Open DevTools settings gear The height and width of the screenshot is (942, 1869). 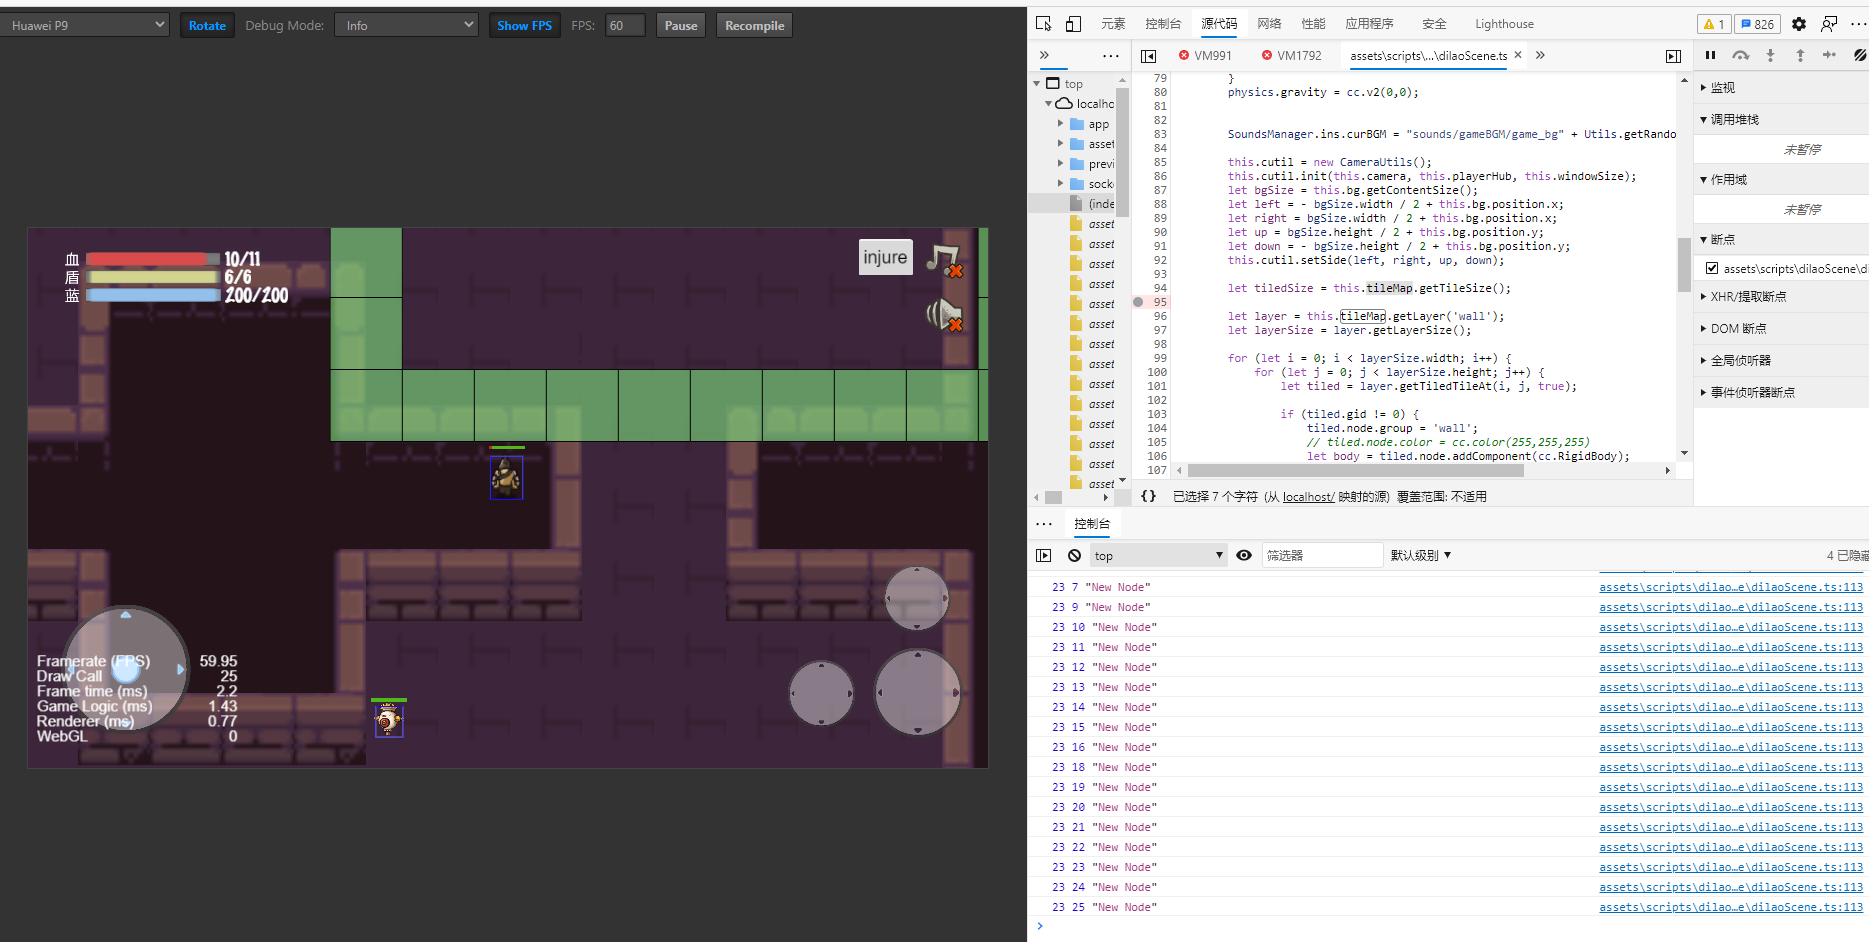point(1799,24)
